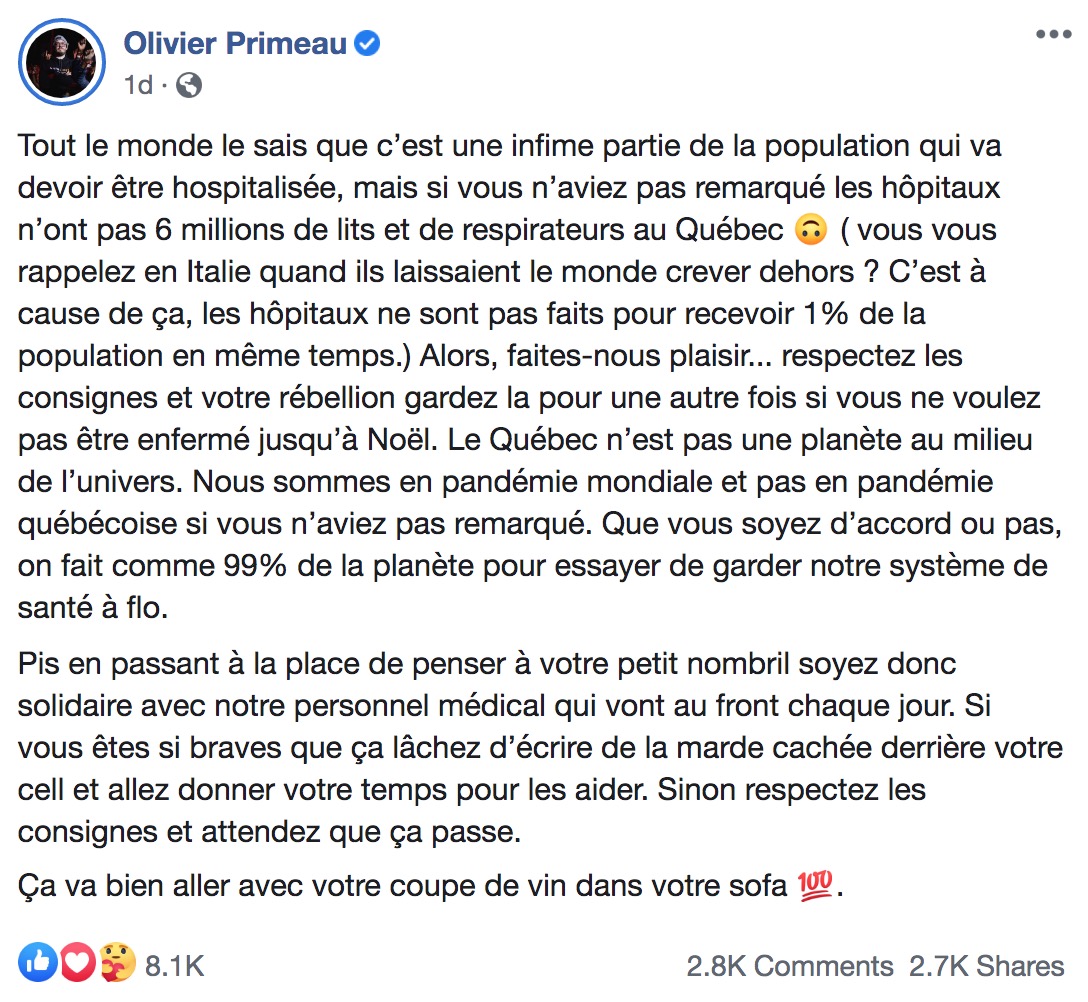Click the thumbs-up Like reaction icon

coord(37,962)
